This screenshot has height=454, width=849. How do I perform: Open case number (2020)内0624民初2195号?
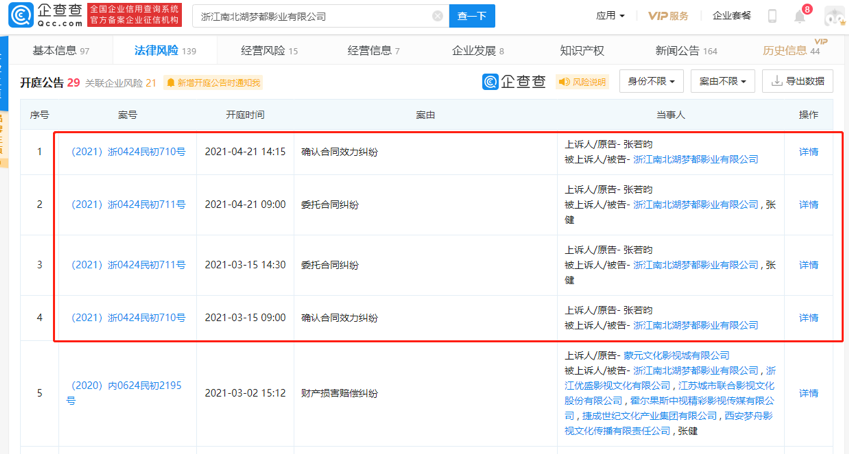[125, 392]
